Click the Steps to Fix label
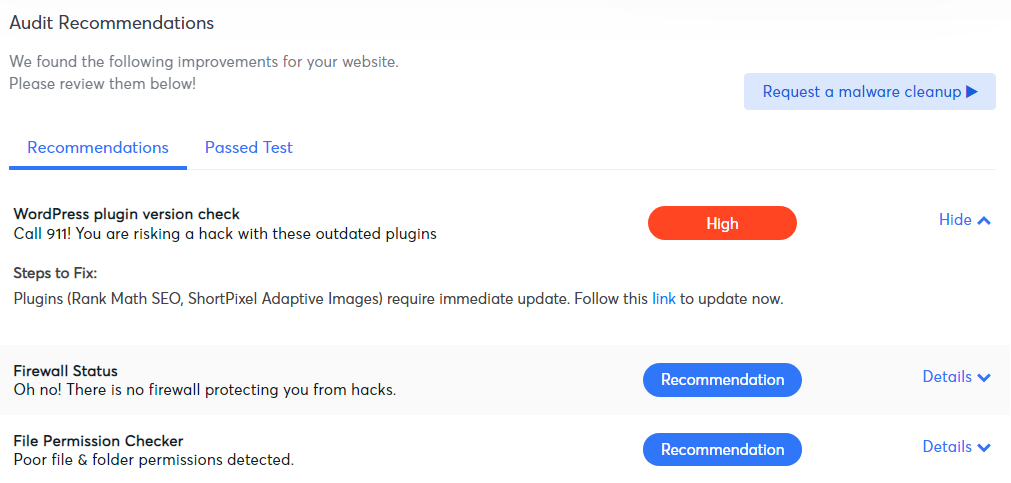This screenshot has height=483, width=1011. coord(55,273)
